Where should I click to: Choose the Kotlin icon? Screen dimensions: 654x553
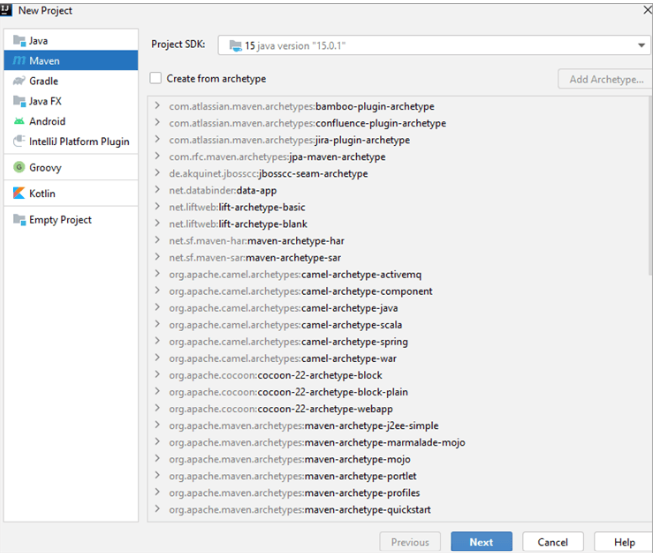19,194
